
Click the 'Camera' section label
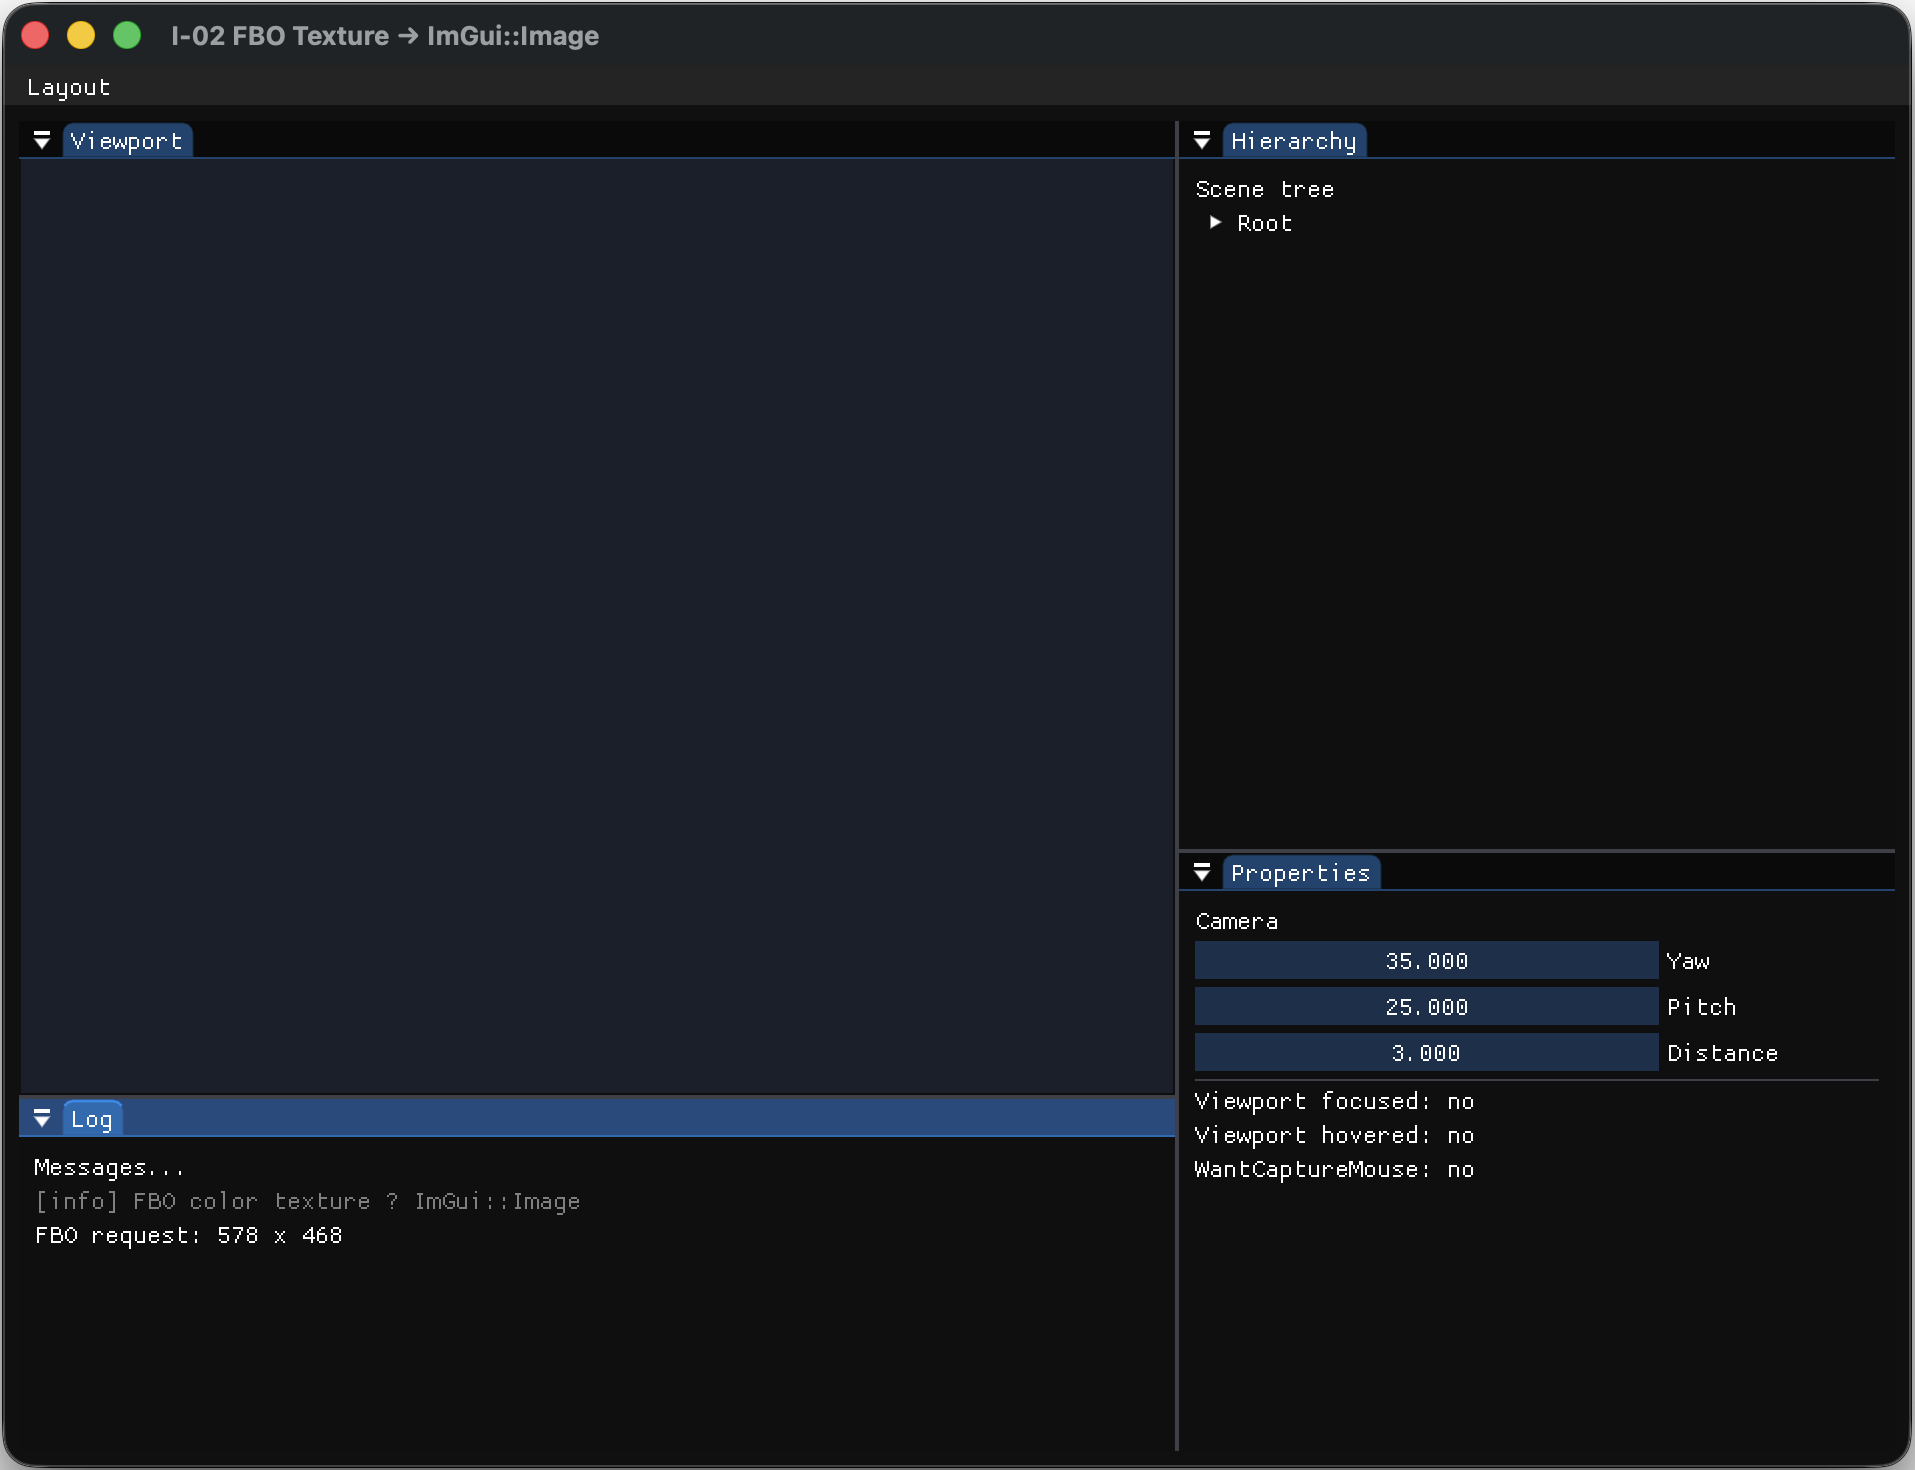pyautogui.click(x=1236, y=921)
